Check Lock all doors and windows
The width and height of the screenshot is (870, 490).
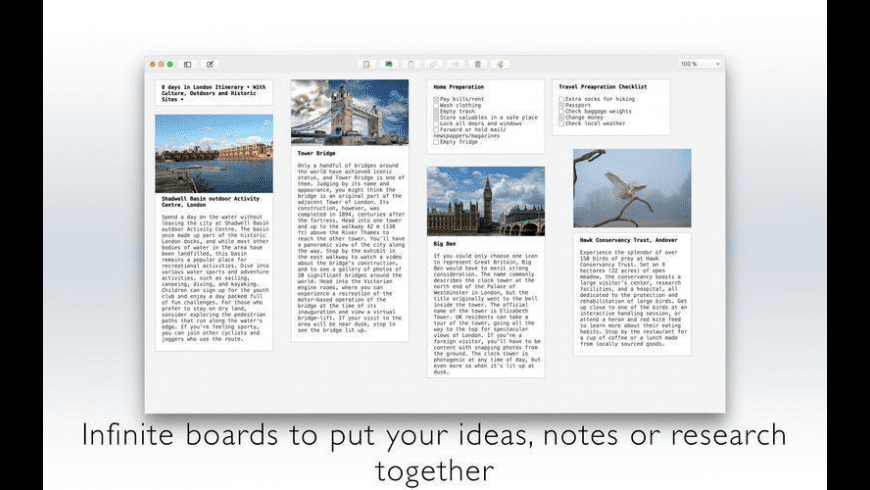tap(436, 124)
